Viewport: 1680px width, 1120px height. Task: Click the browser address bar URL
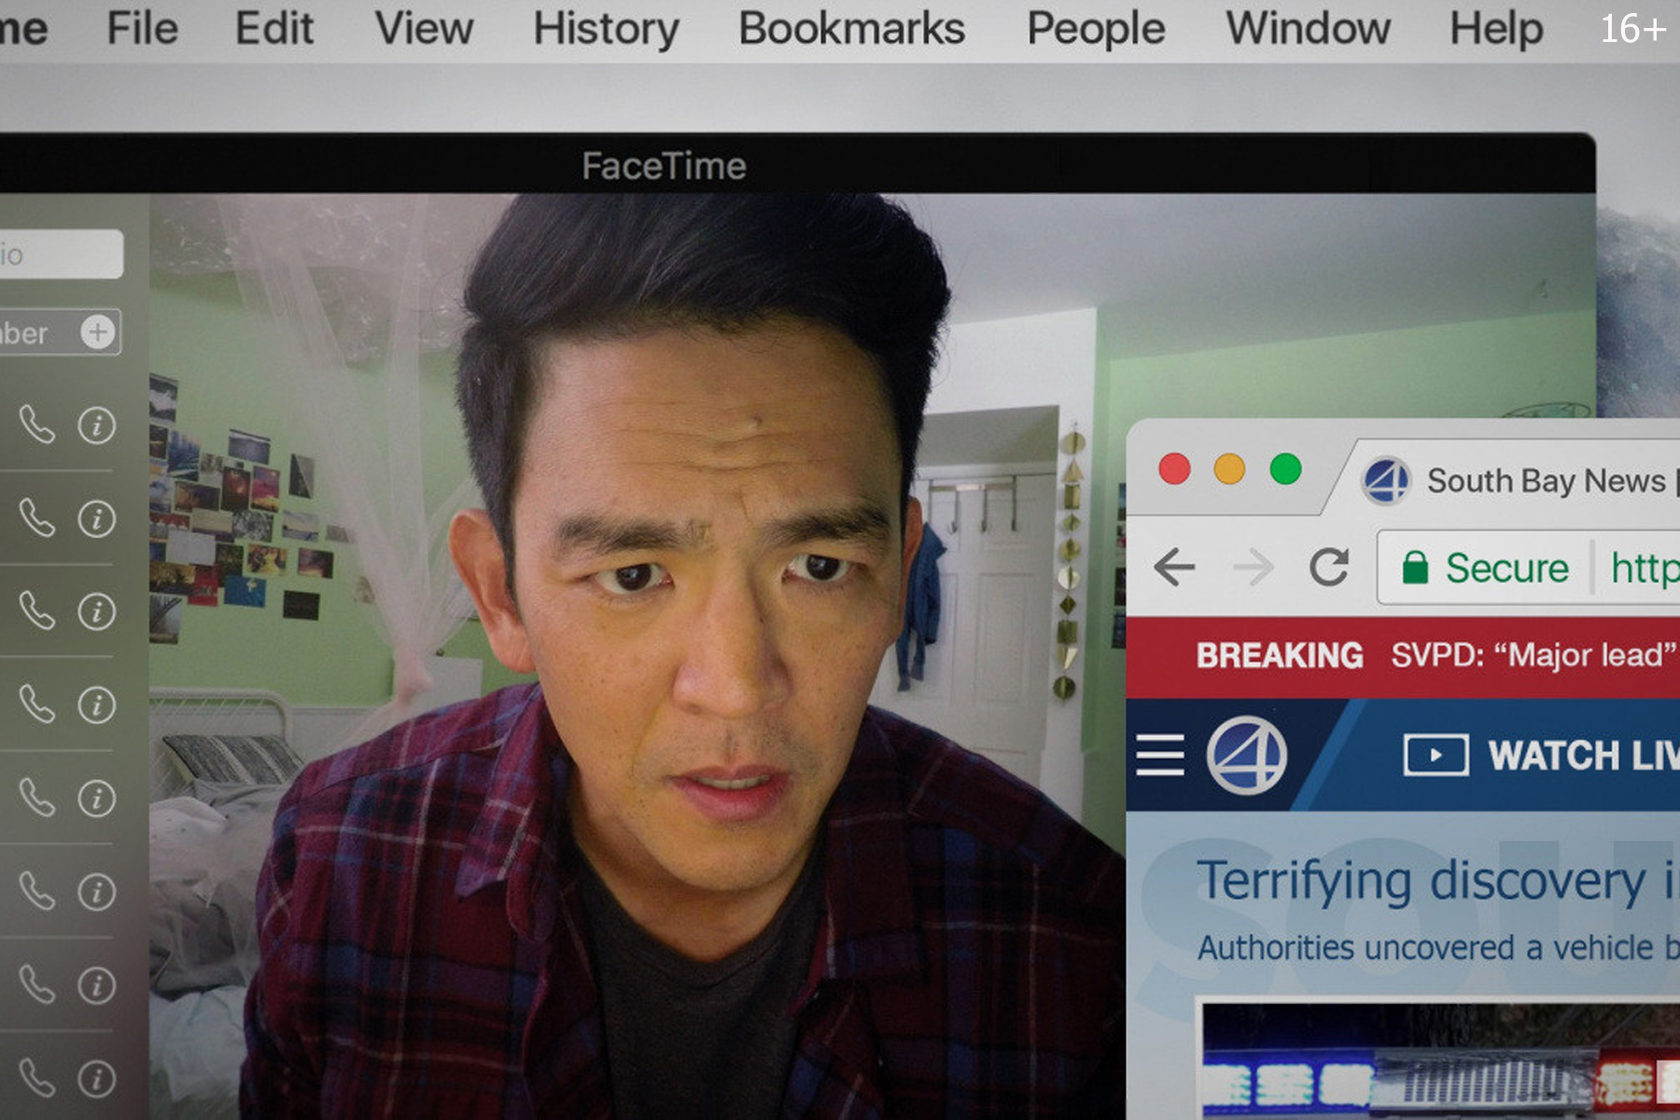tap(1644, 568)
